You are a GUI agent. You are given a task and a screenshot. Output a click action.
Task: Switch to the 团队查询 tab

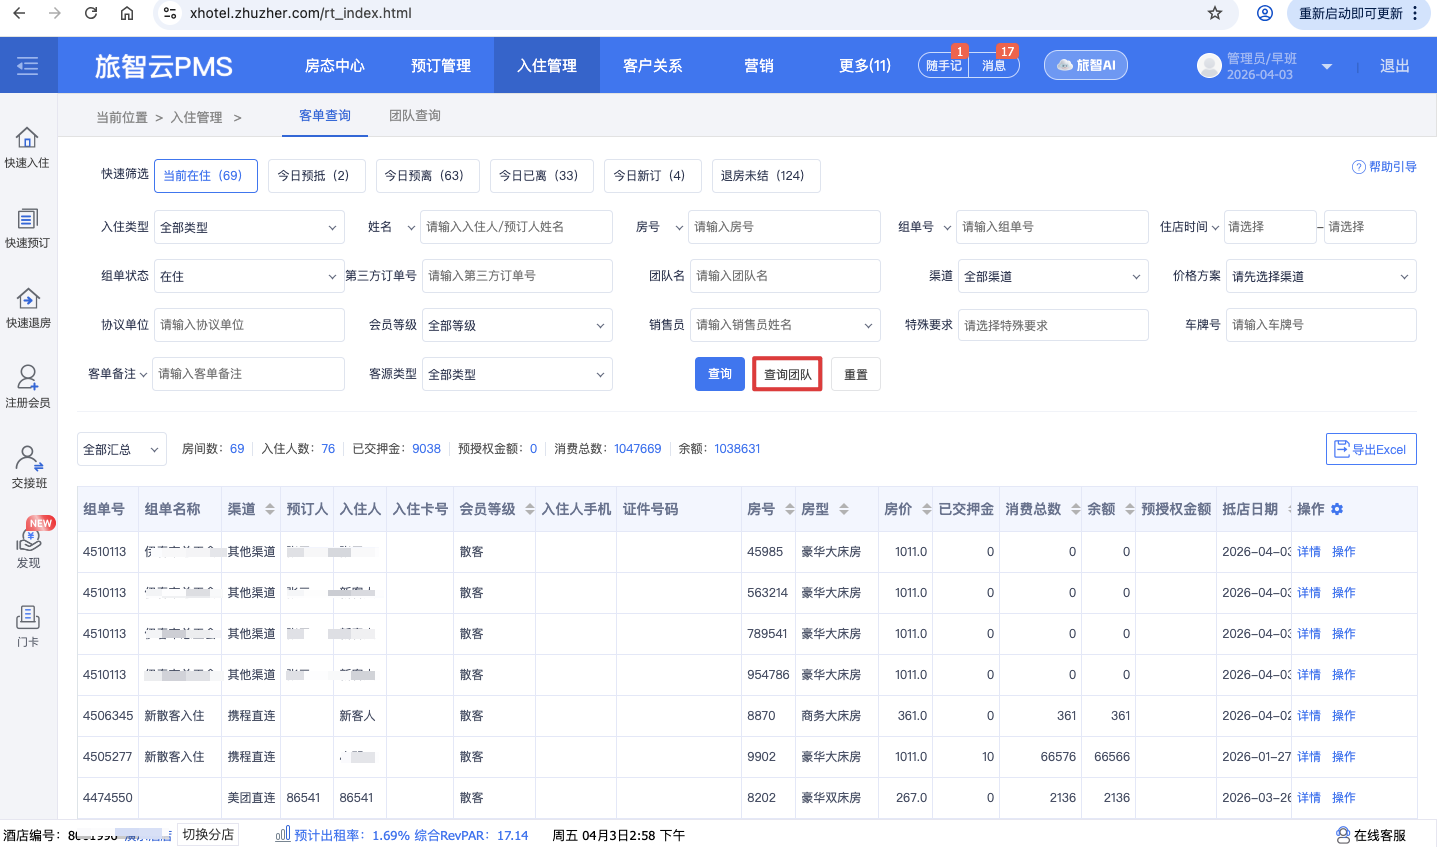click(x=415, y=116)
